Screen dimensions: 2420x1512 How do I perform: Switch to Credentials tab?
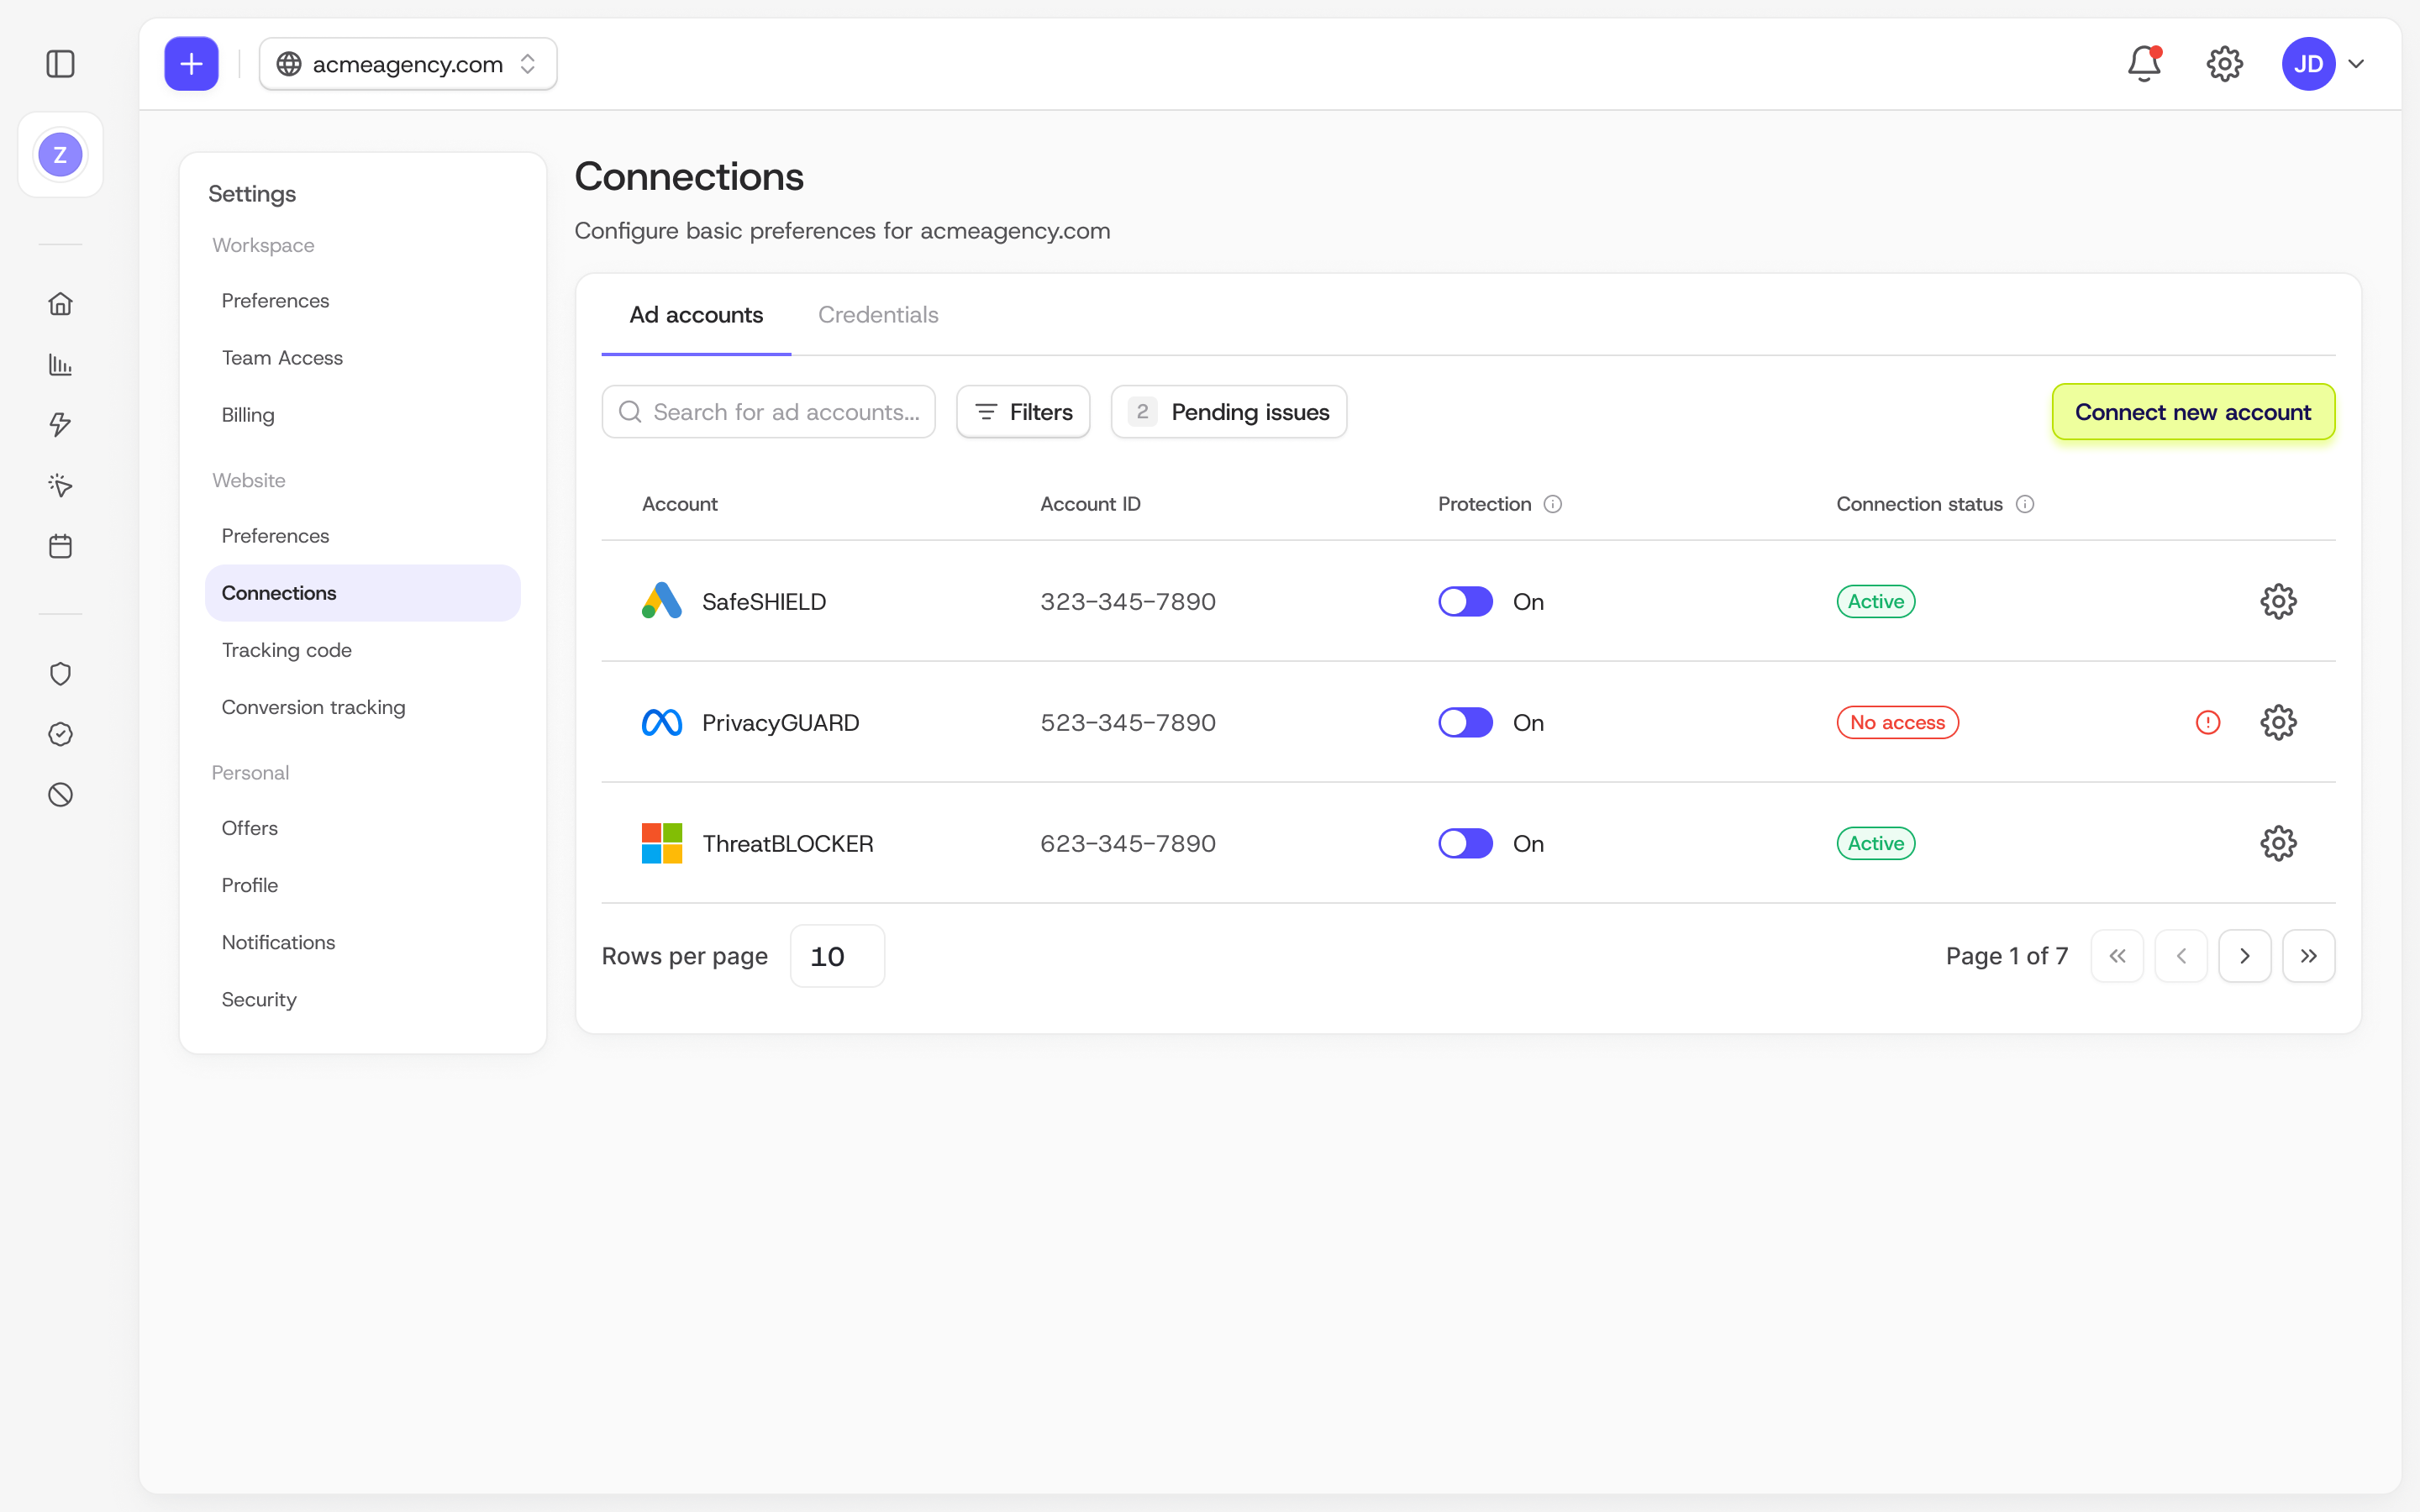click(x=878, y=315)
